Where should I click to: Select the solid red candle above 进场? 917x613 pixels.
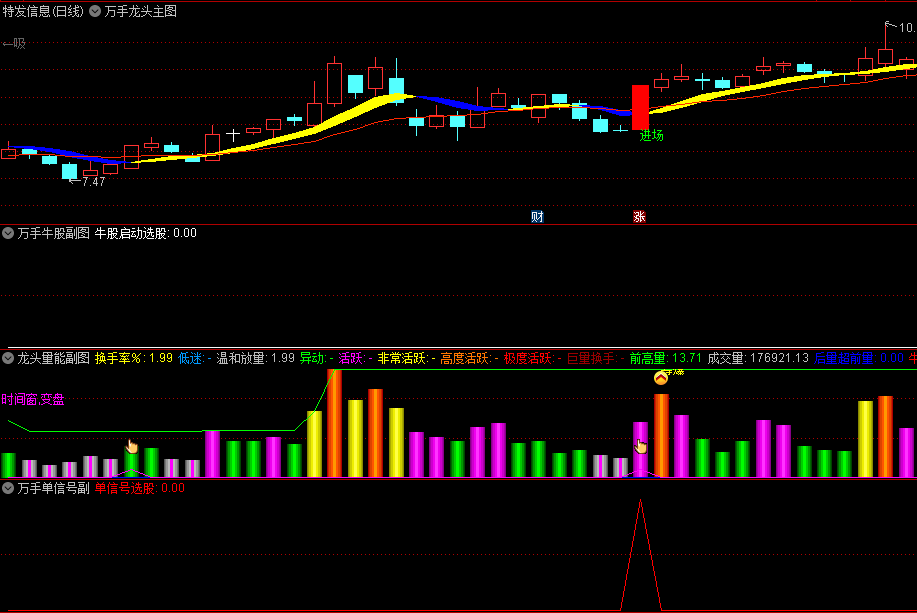pos(640,108)
